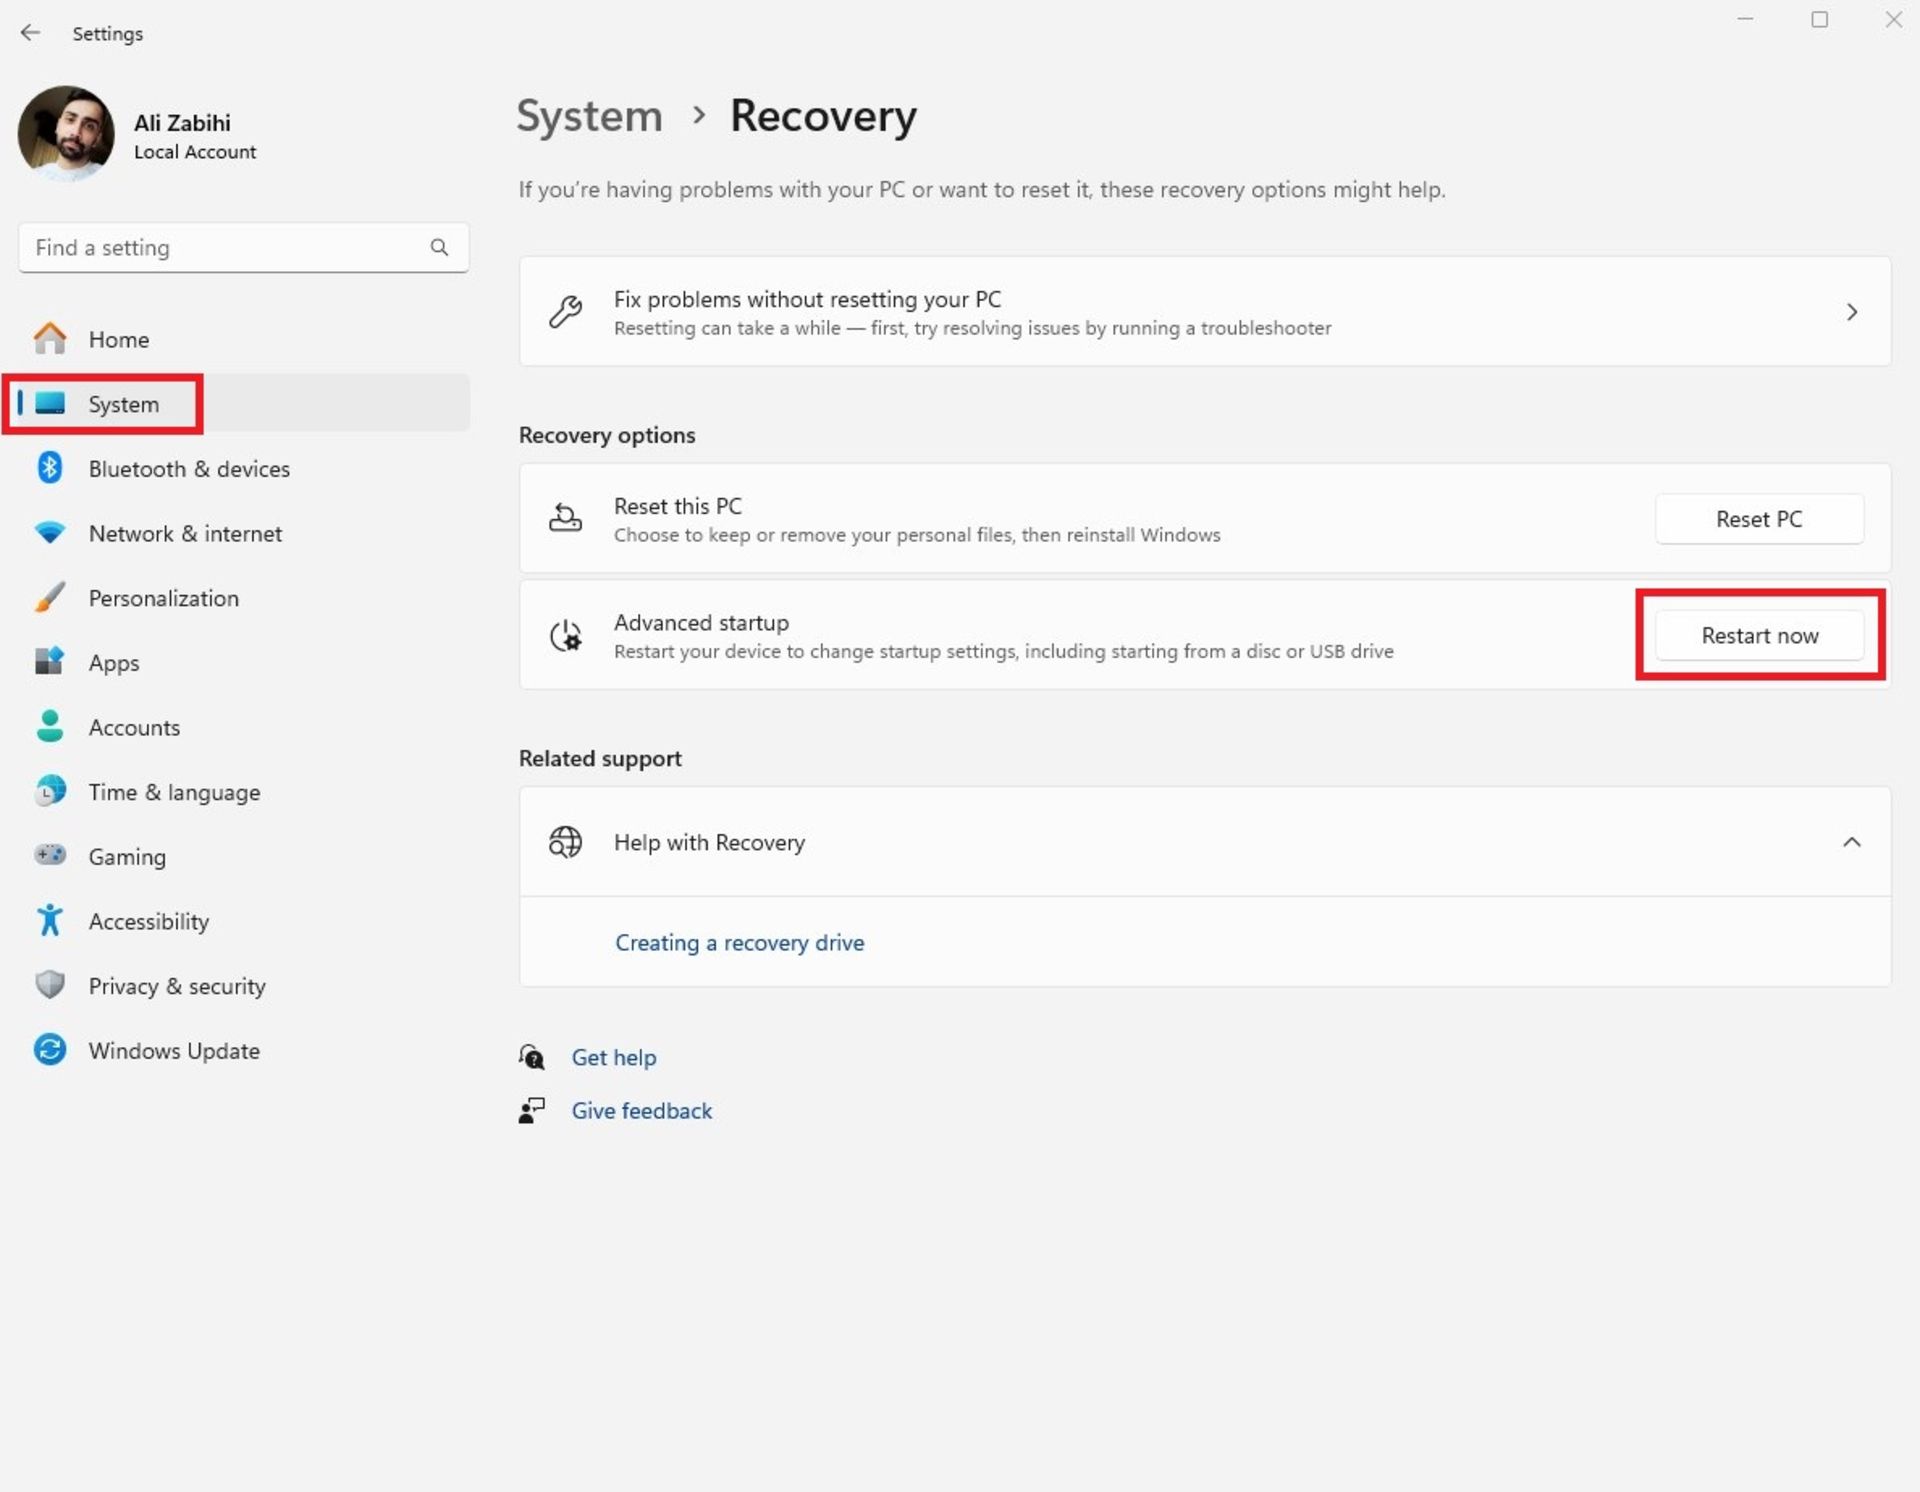Click the Get help link
Screen dimensions: 1920x1492
(x=612, y=1057)
